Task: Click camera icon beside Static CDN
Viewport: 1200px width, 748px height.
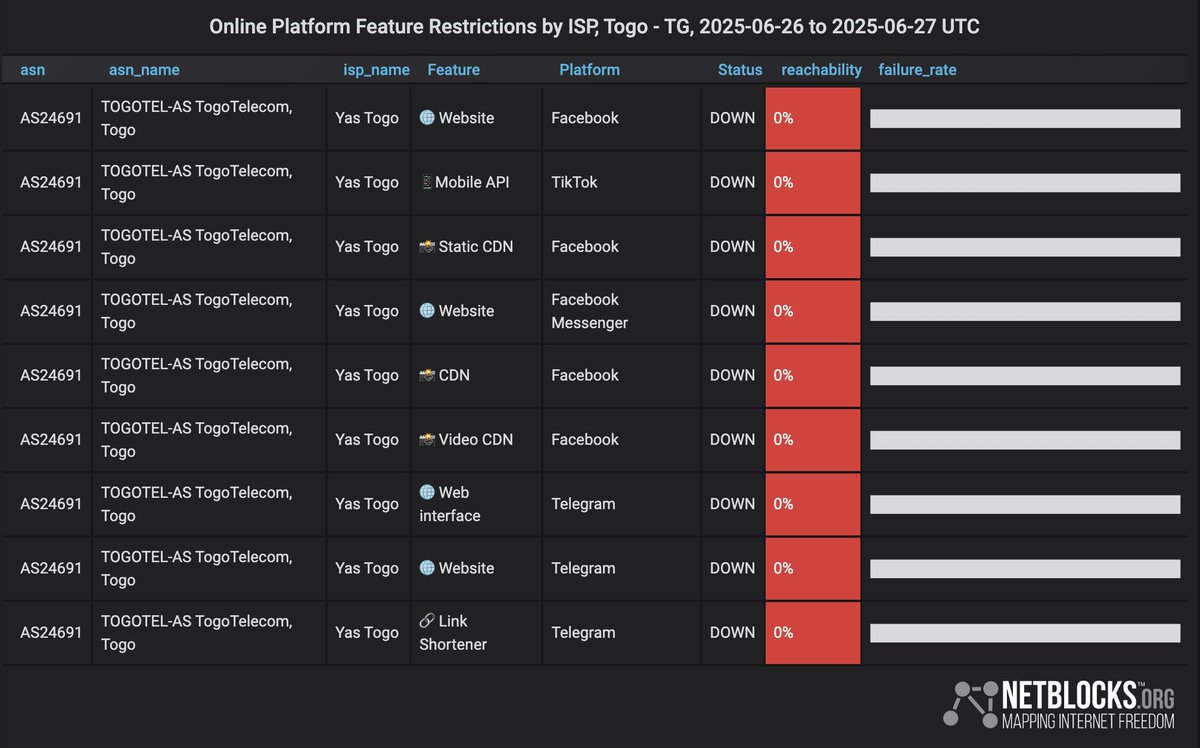Action: coord(427,246)
